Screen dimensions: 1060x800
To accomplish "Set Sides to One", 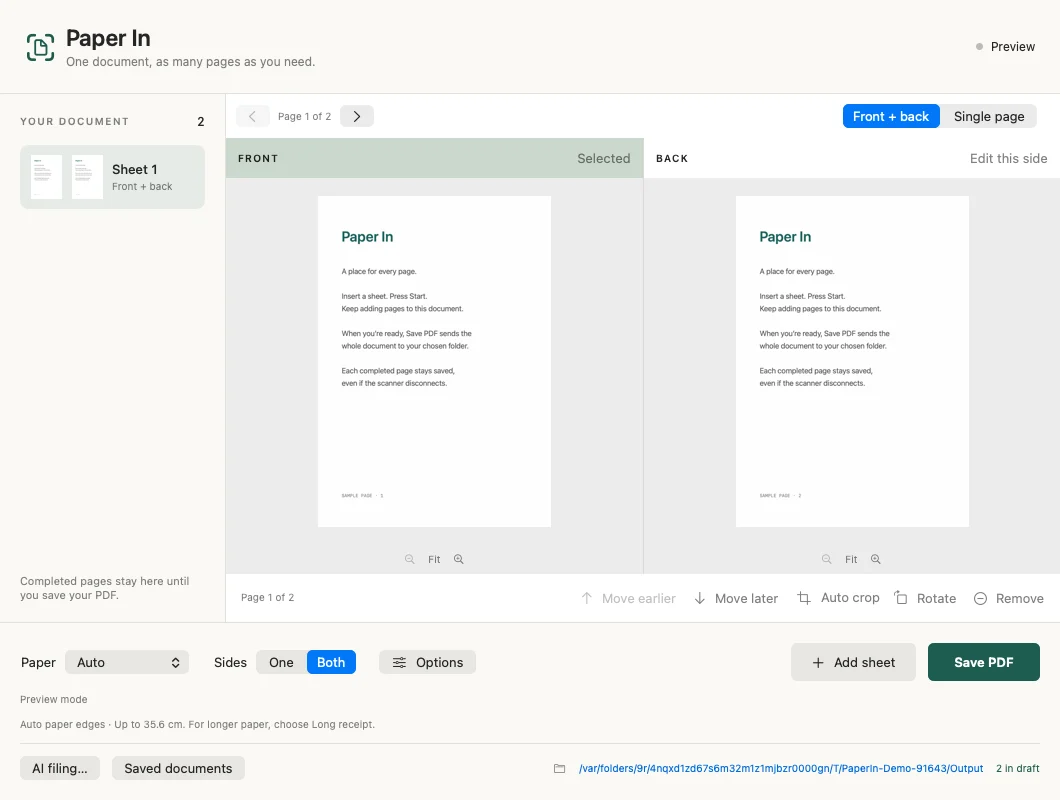I will click(281, 662).
